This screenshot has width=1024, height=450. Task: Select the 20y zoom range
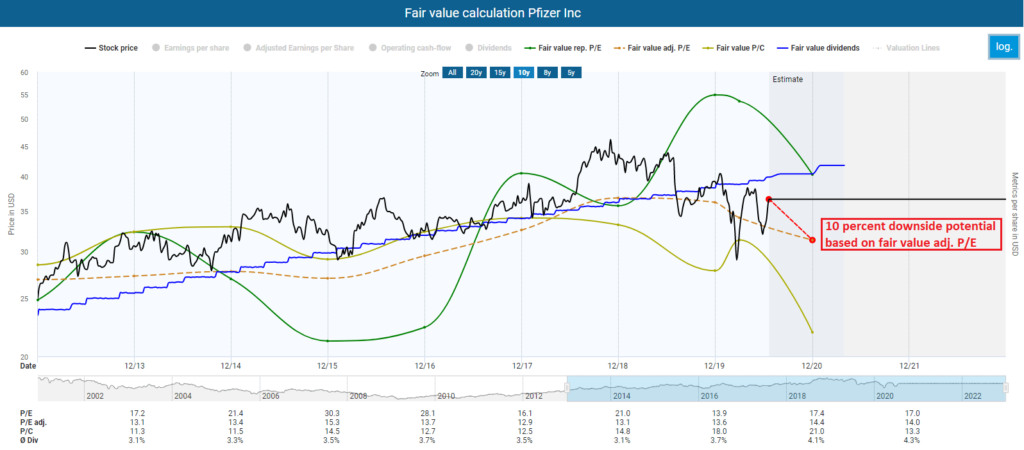pos(475,73)
